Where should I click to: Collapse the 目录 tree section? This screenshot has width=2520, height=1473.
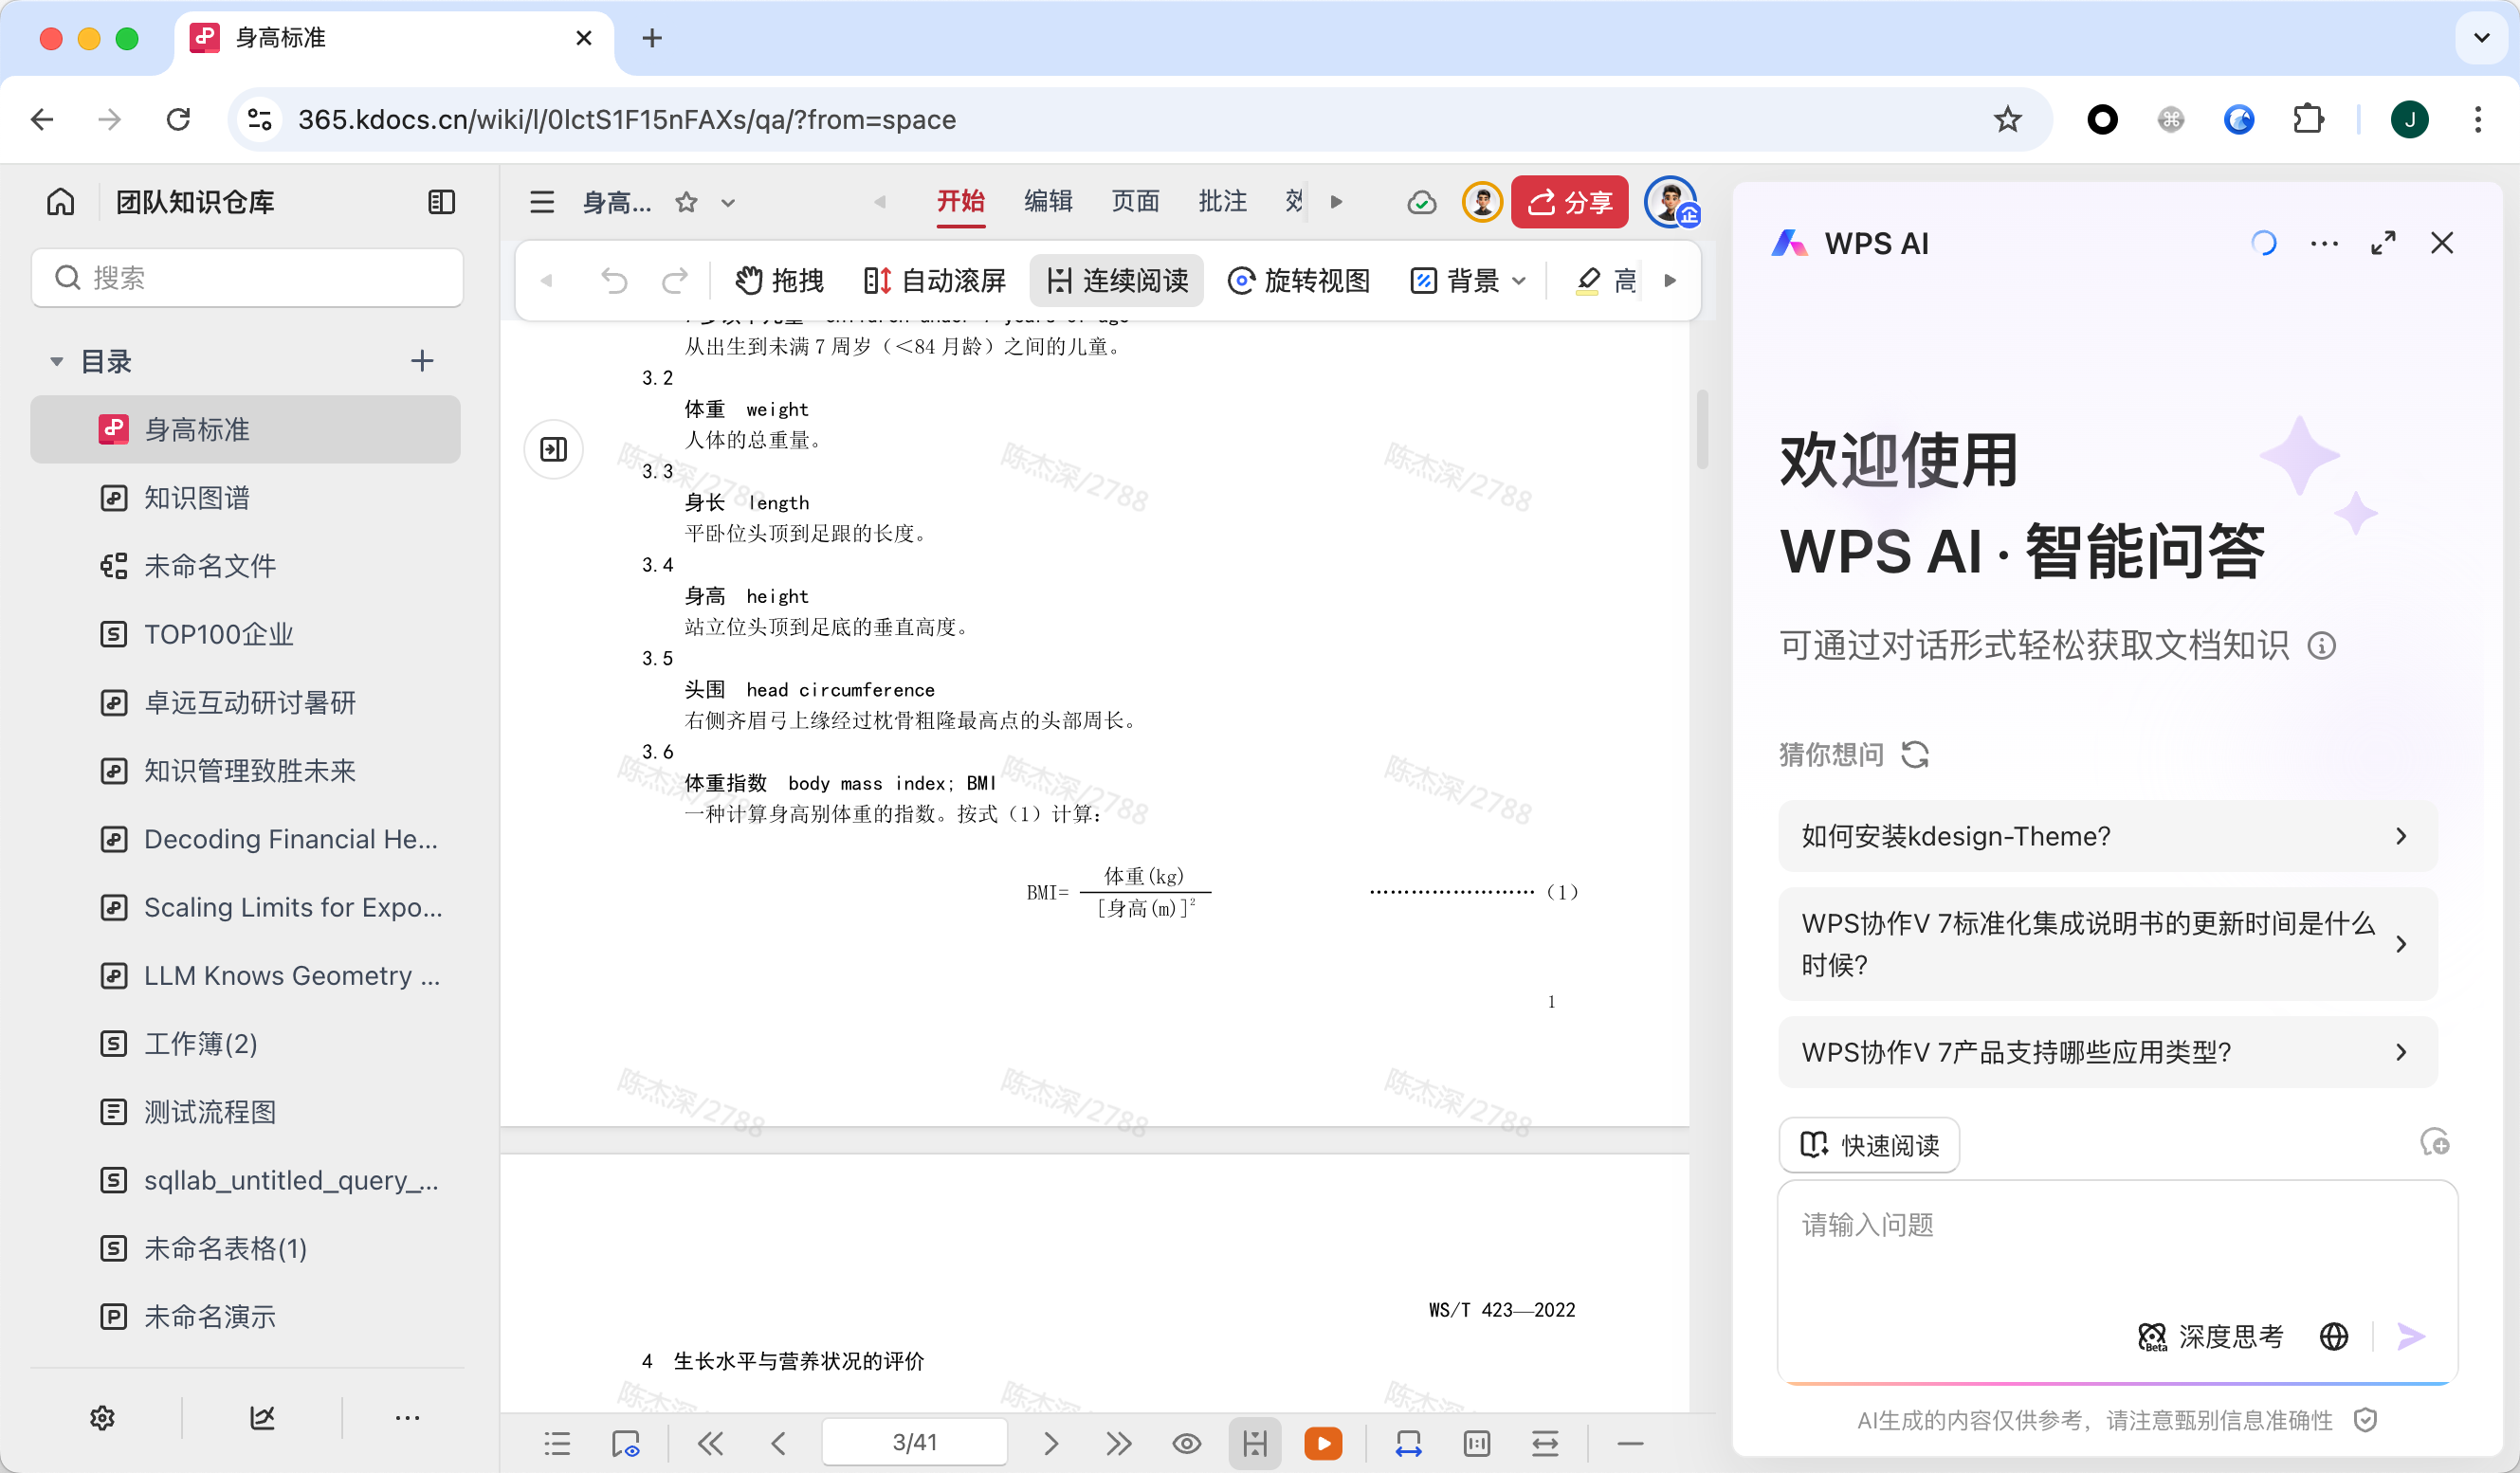56,361
